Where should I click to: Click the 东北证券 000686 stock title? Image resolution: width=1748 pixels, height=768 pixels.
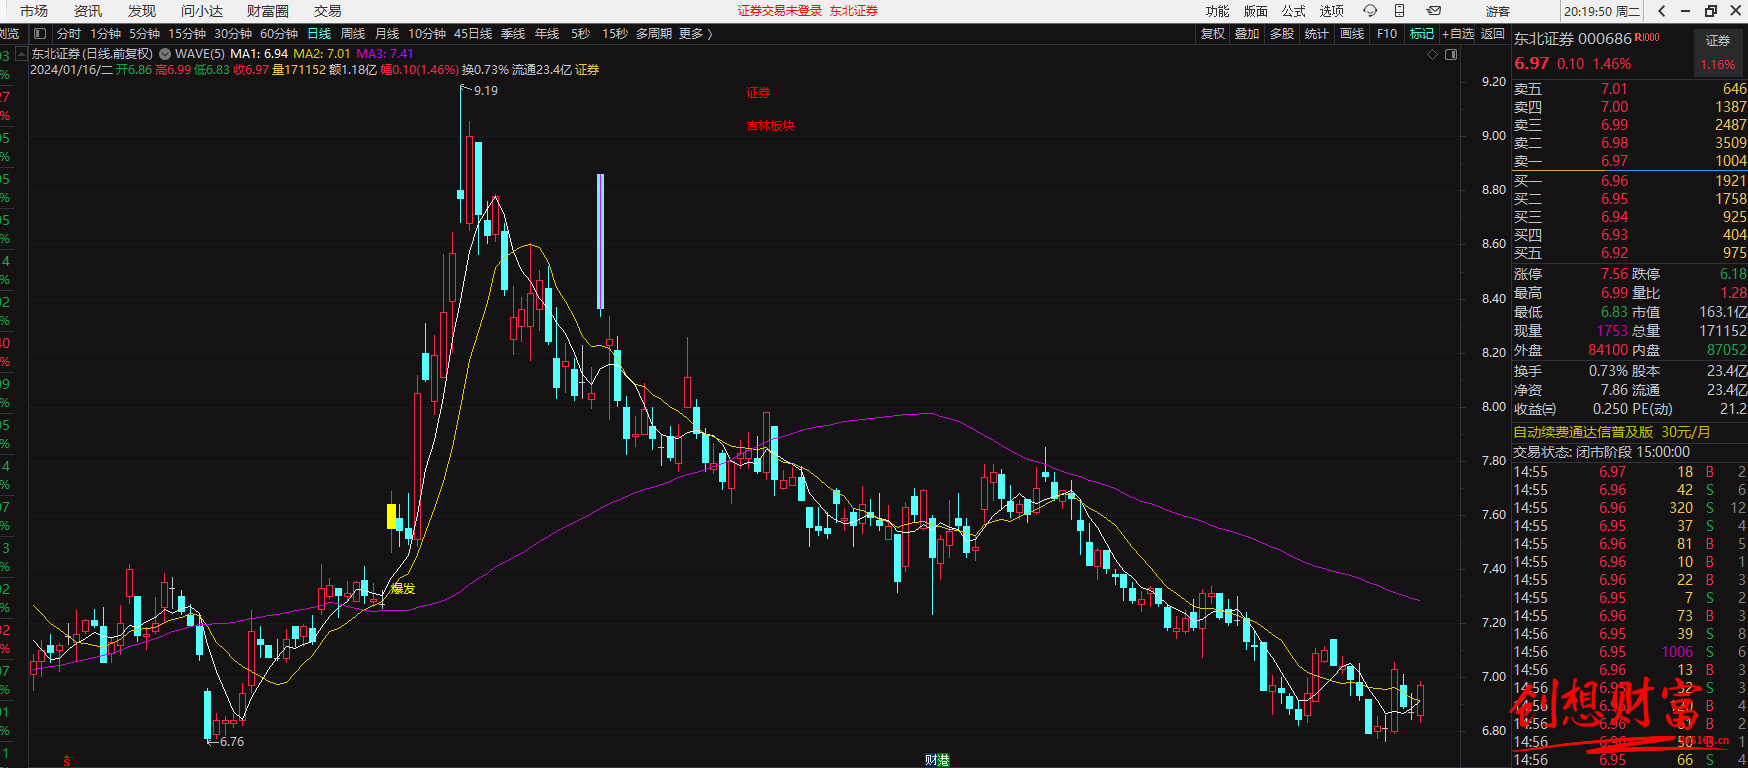1573,39
